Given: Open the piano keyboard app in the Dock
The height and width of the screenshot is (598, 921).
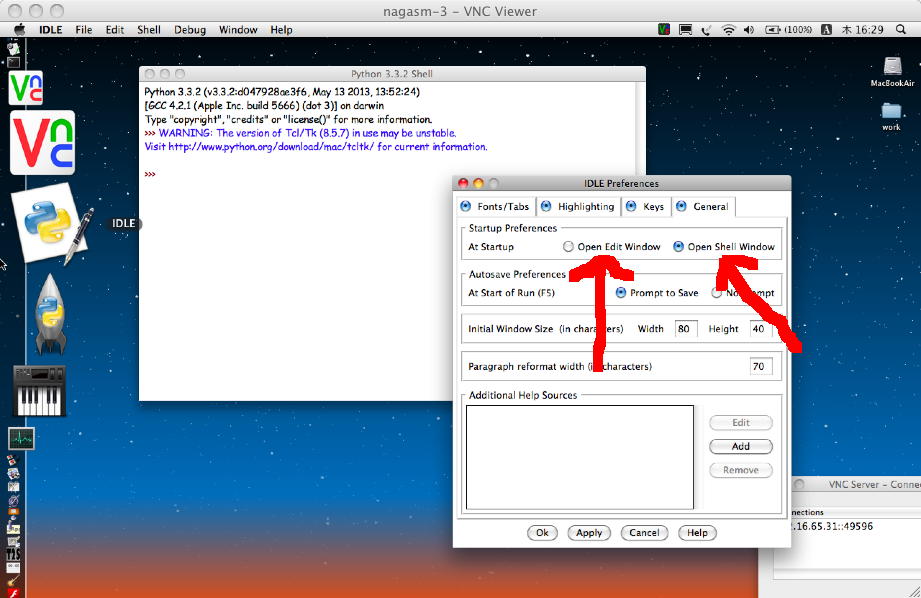Looking at the screenshot, I should 39,391.
